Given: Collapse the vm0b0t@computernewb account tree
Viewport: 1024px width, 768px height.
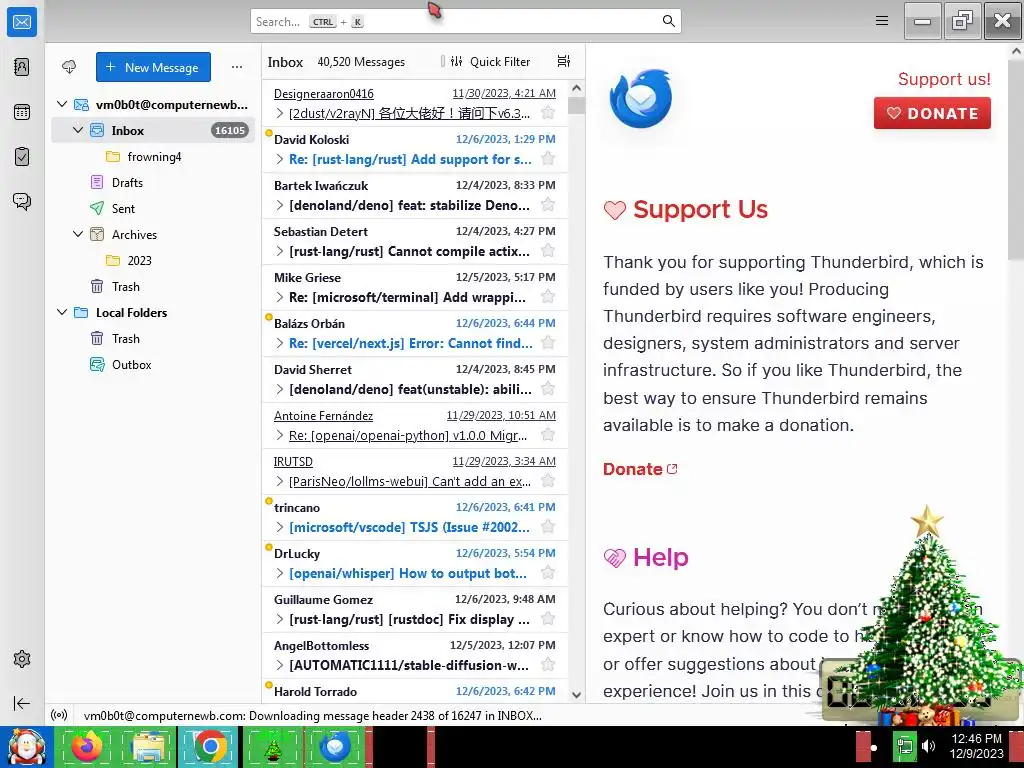Looking at the screenshot, I should (62, 104).
